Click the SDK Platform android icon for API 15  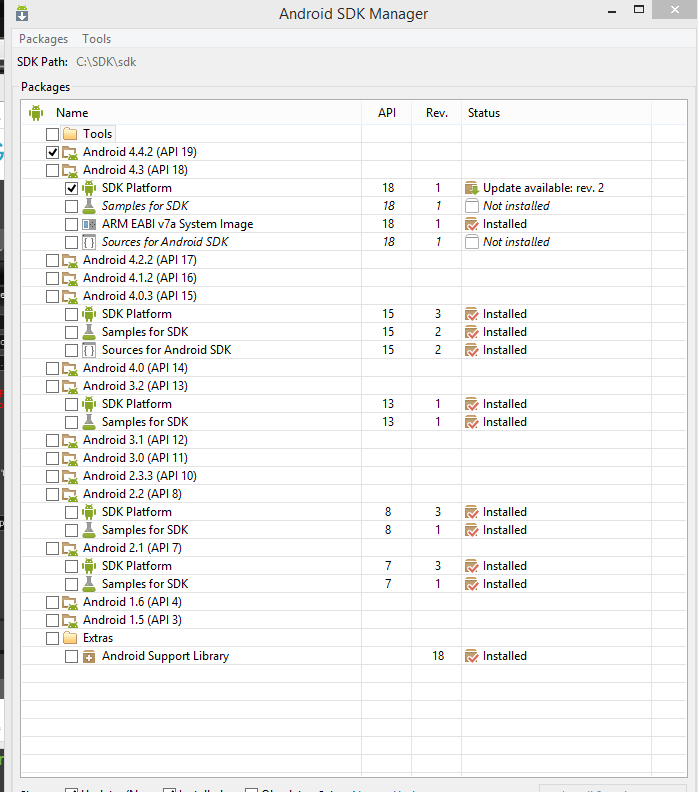tap(89, 314)
